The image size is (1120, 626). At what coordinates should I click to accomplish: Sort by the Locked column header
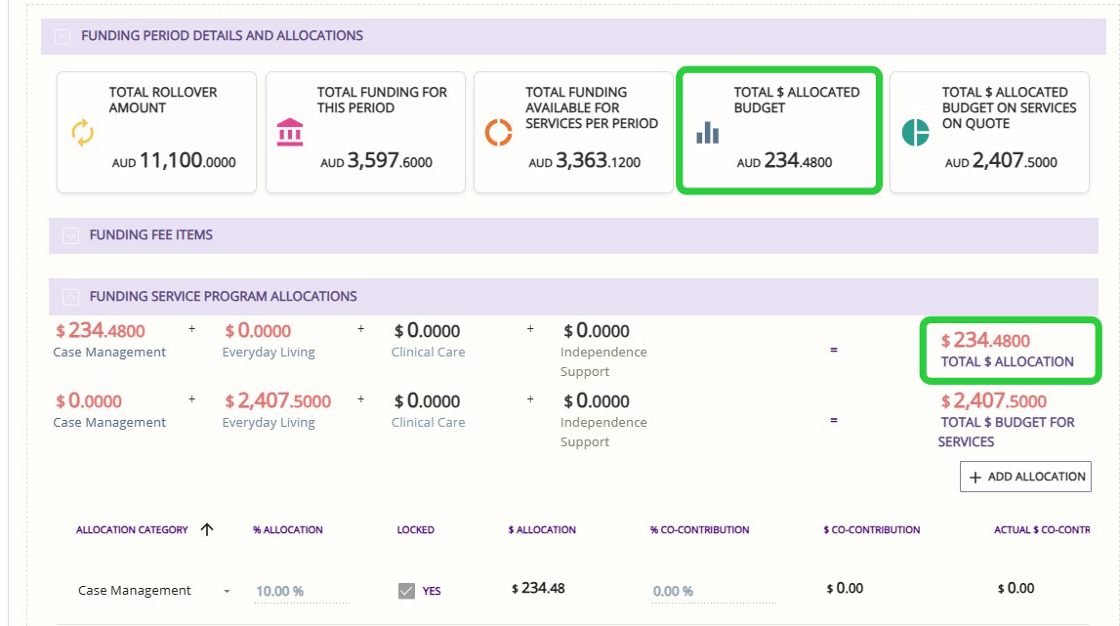click(415, 530)
